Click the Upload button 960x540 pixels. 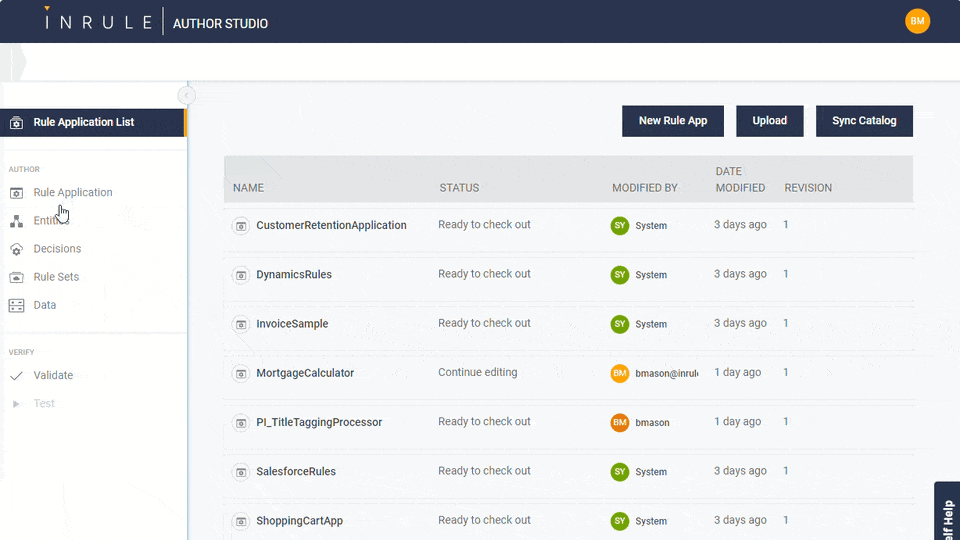770,121
